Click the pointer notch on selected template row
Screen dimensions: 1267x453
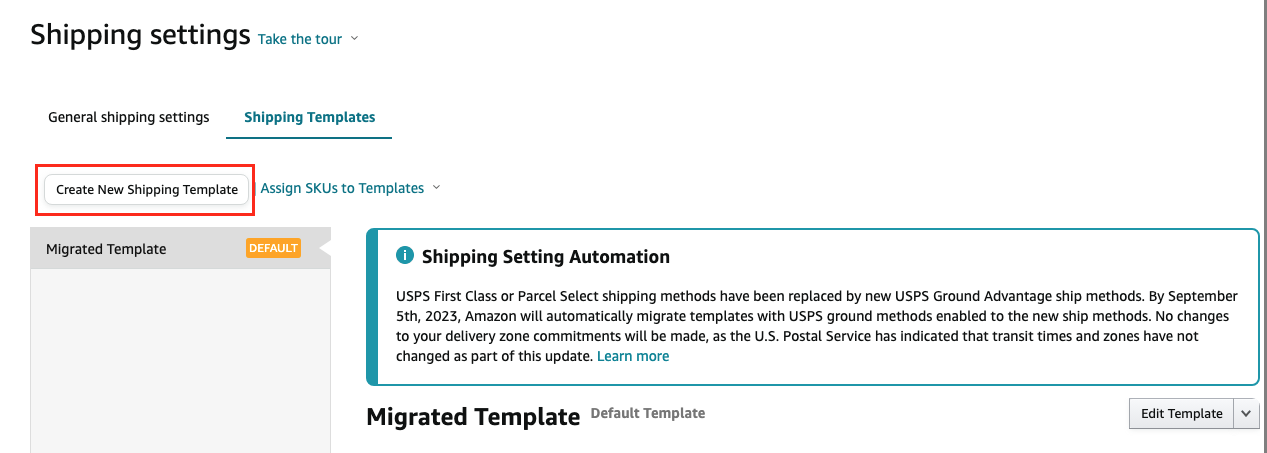[324, 249]
